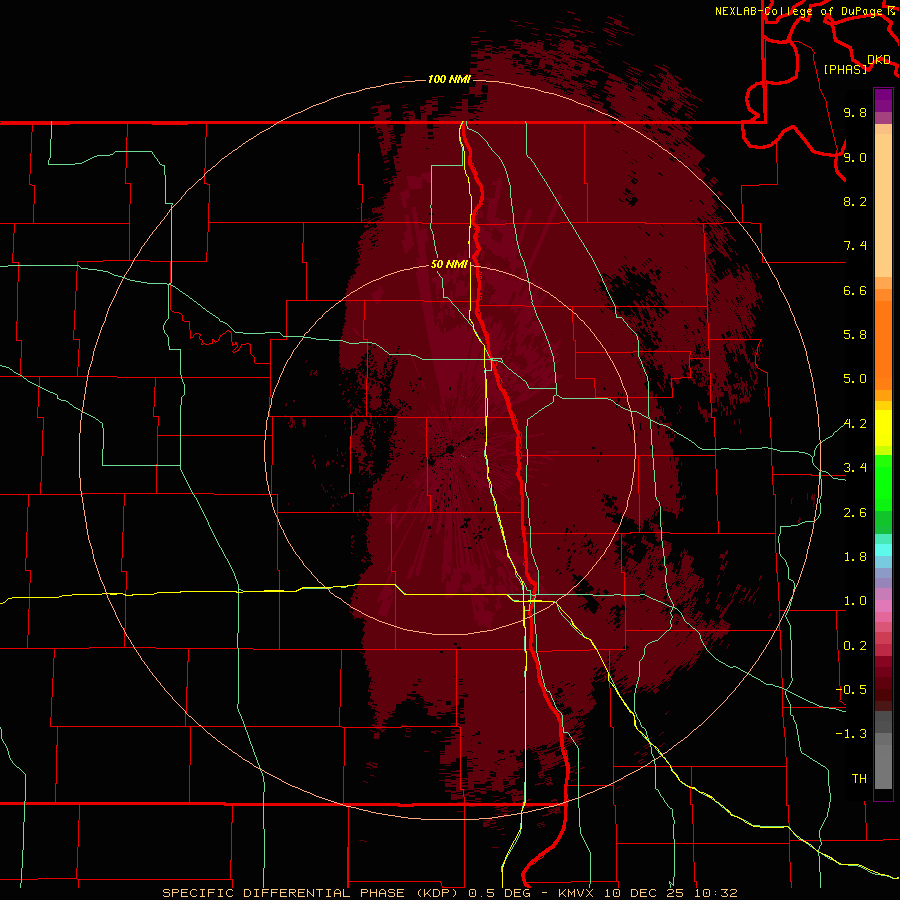This screenshot has height=900, width=900.
Task: Click the 1.8 scale value
Action: (855, 557)
